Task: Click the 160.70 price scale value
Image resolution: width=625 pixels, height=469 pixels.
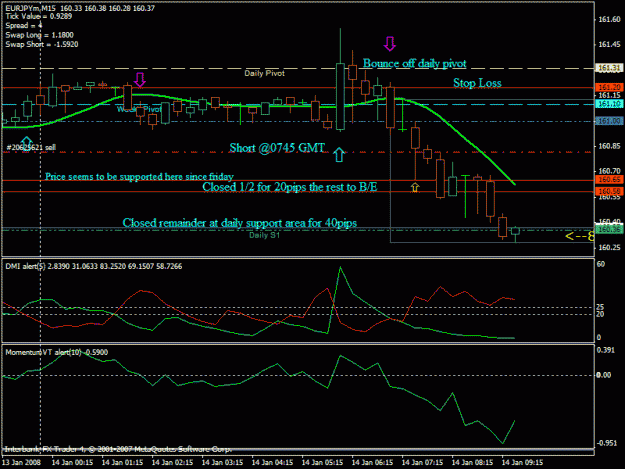Action: (609, 171)
